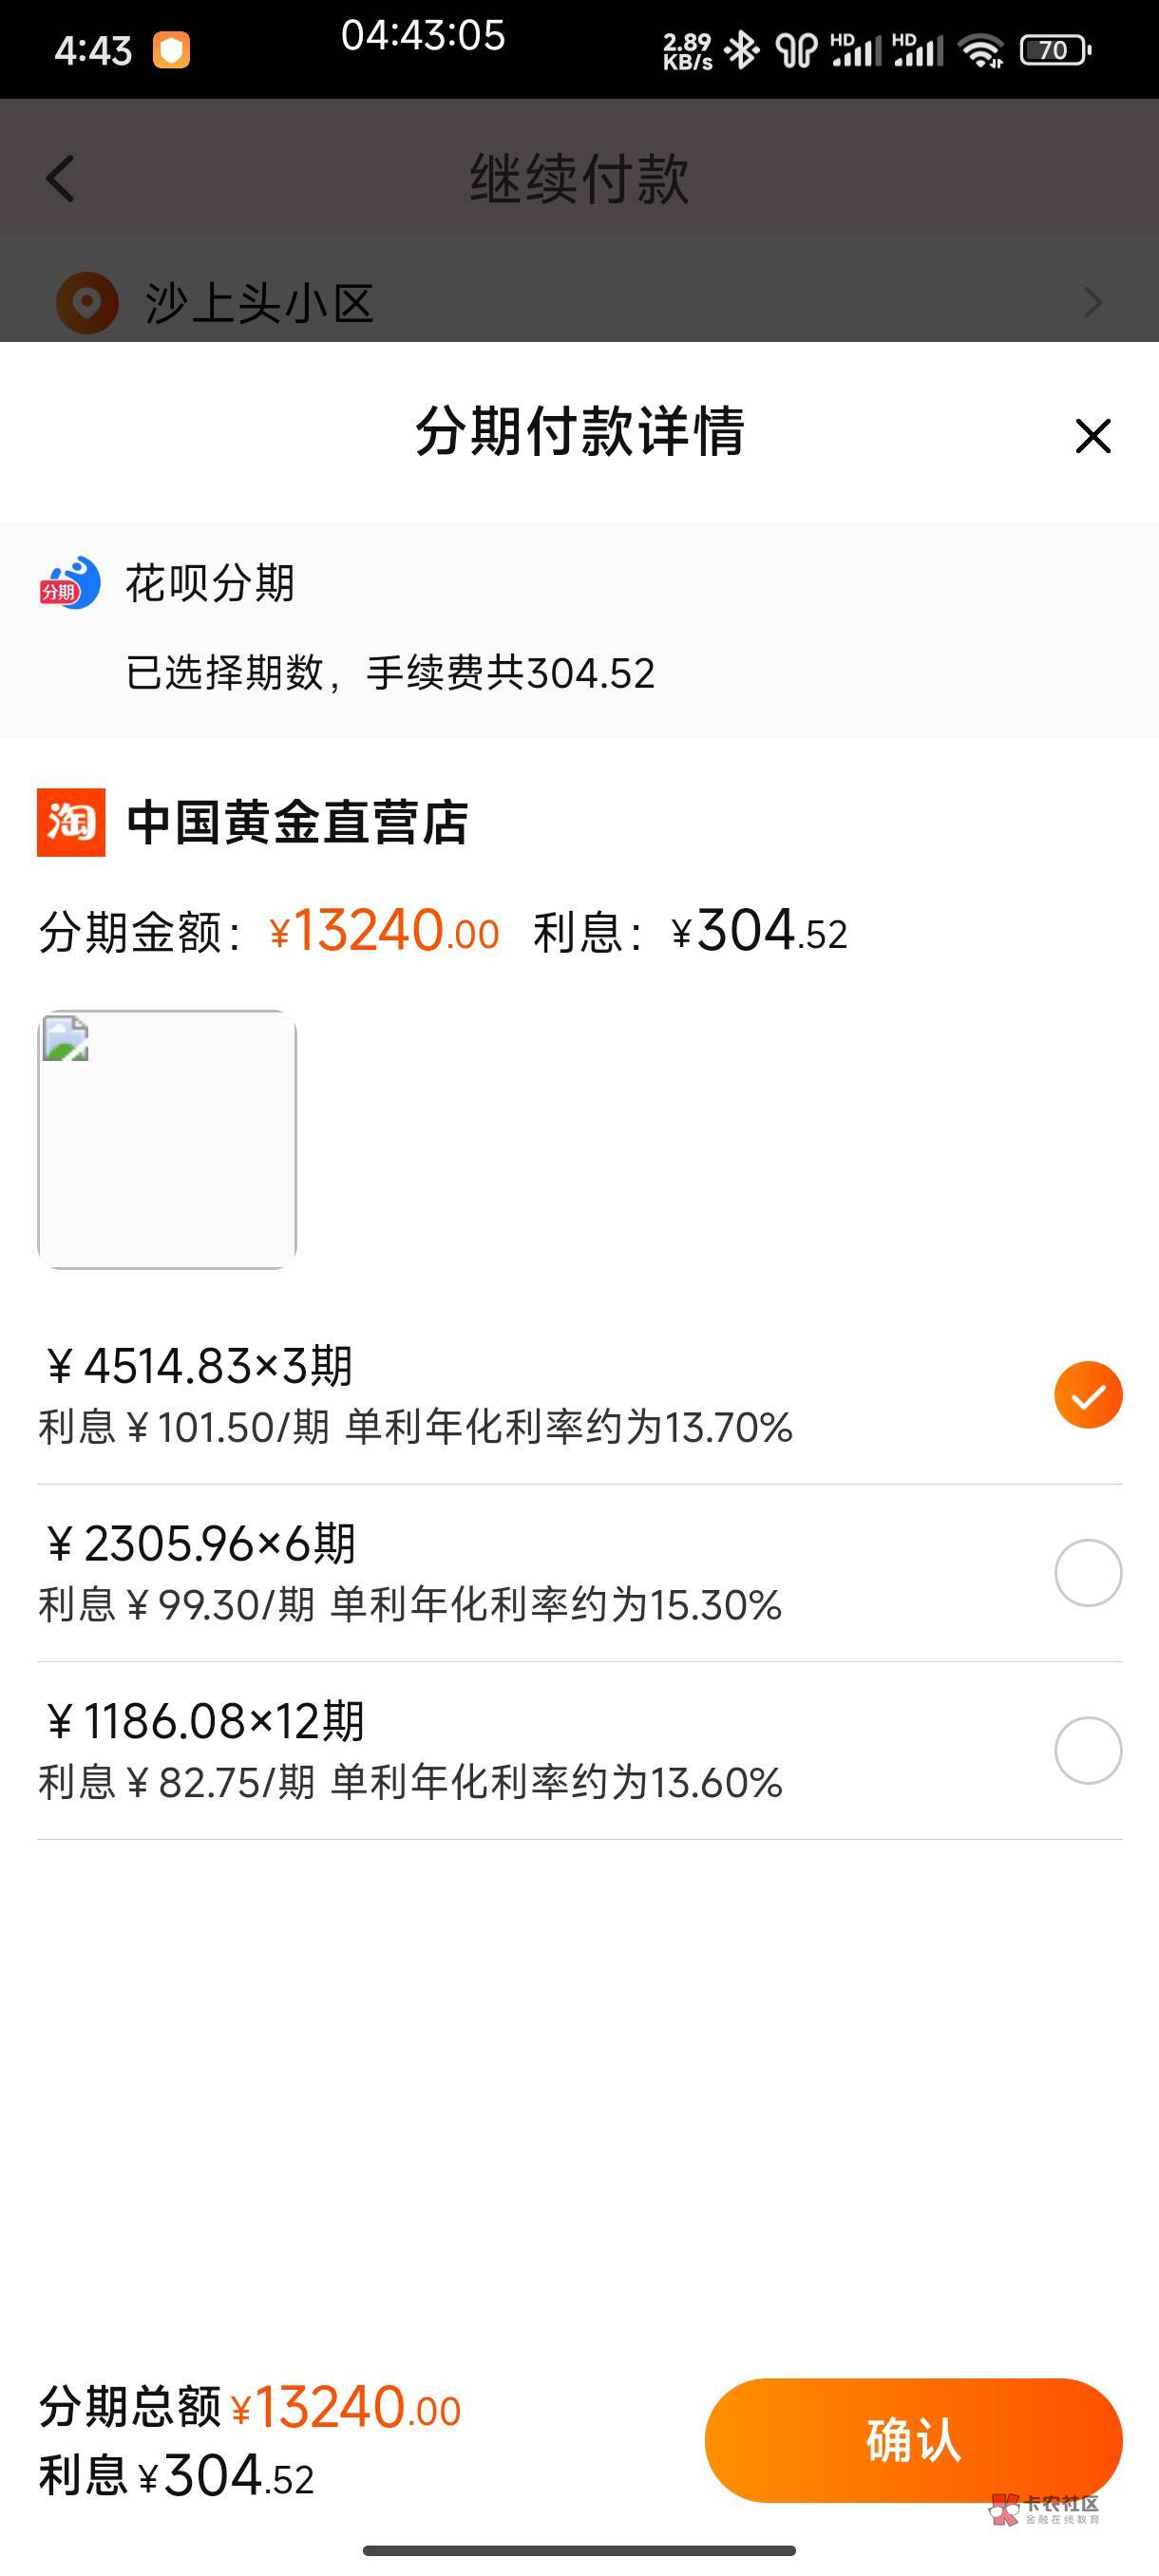Tap the Wi-Fi signal icon
1159x2576 pixels.
[x=981, y=50]
